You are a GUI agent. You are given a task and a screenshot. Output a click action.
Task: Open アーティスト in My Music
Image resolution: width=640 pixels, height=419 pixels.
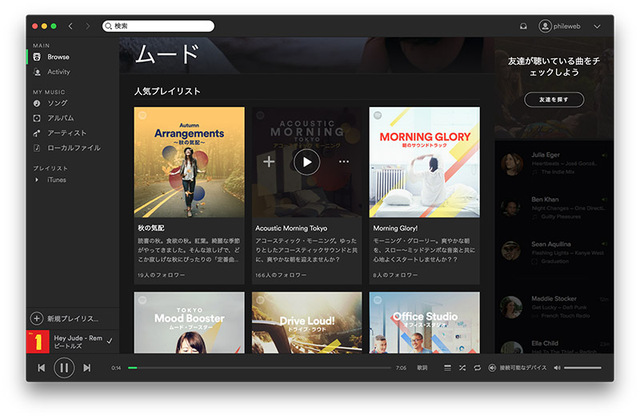pos(67,133)
